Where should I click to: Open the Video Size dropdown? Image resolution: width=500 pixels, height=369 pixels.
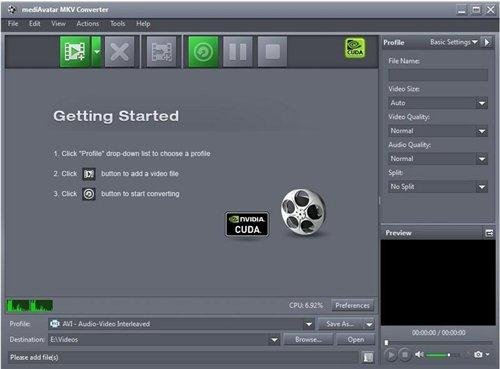pos(438,103)
